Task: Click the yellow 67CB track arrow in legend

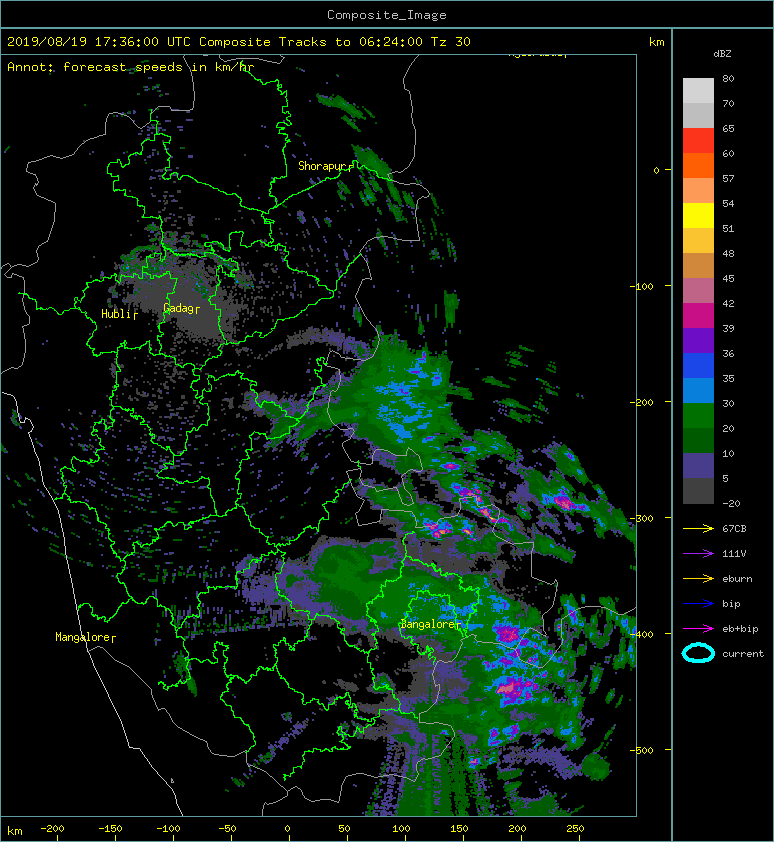Action: click(698, 529)
